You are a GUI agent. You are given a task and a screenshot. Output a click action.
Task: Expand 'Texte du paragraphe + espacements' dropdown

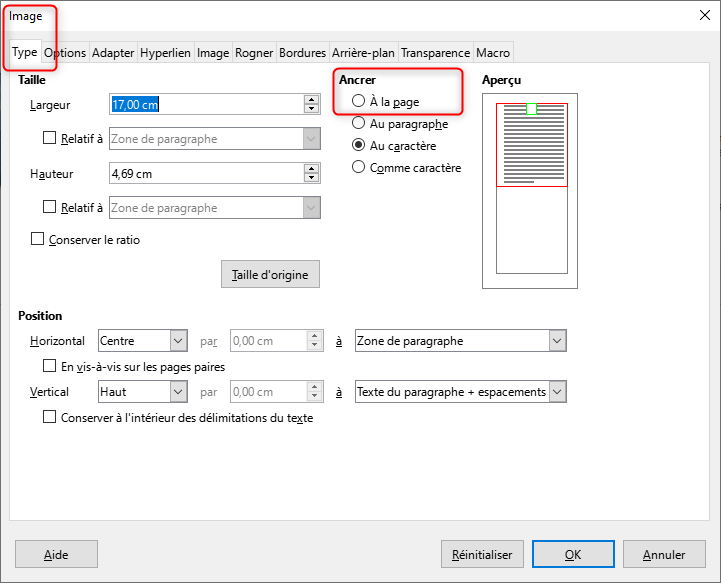tap(557, 392)
